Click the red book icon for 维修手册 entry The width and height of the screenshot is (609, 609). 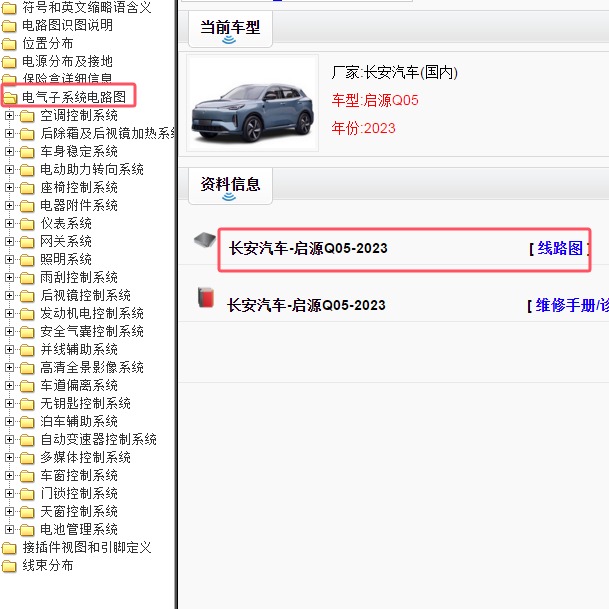tap(205, 297)
